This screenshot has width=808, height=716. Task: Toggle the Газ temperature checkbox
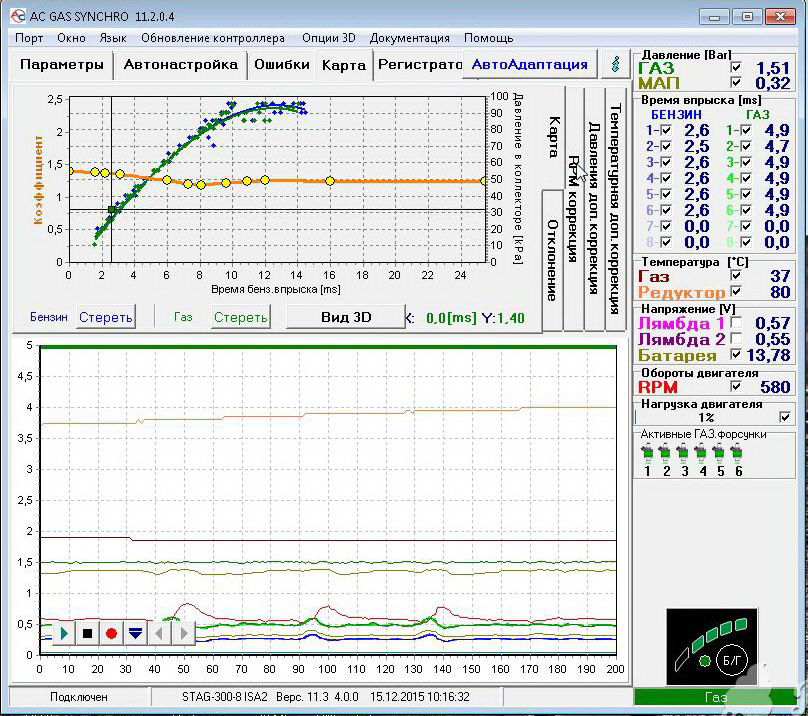coord(736,276)
